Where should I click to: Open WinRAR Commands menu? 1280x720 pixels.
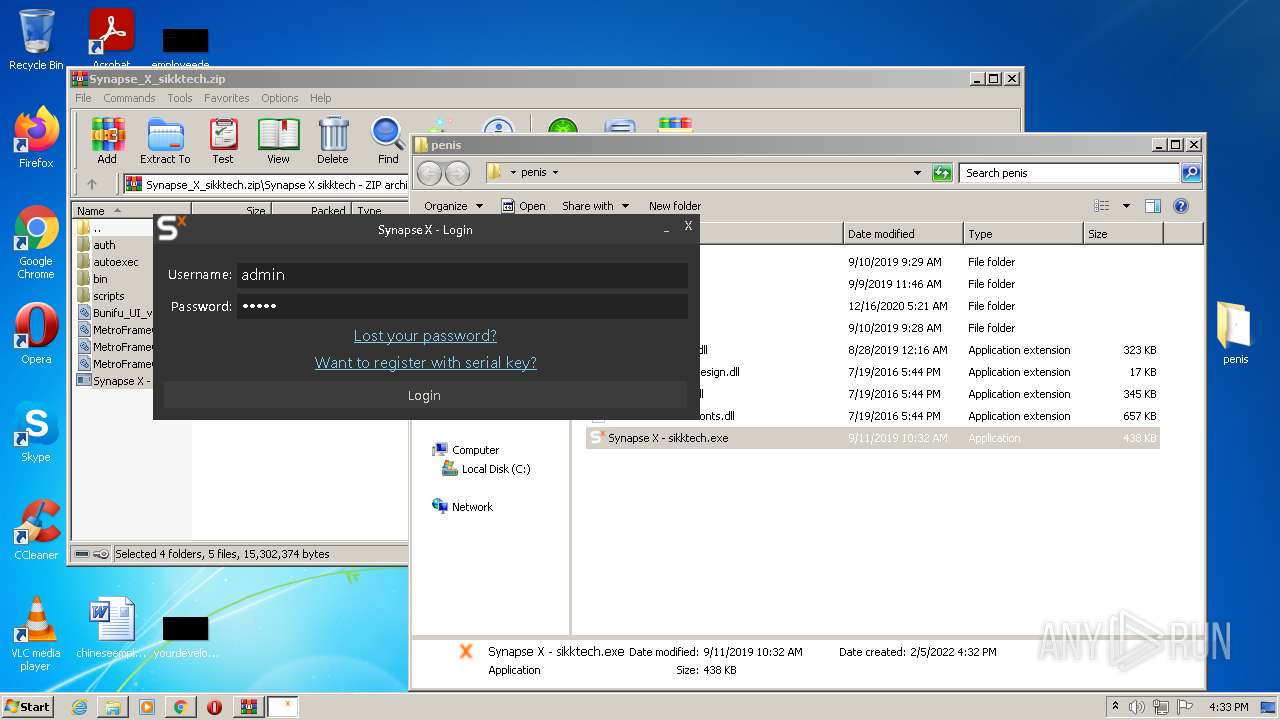tap(129, 98)
